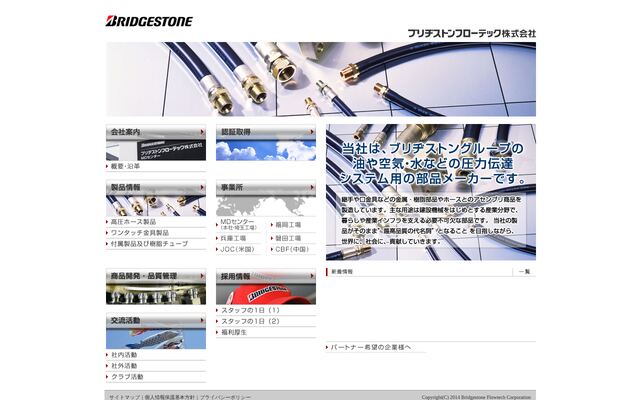Open the 製品情報 section header
Viewport: 640px width, 400px height.
pyautogui.click(x=156, y=187)
